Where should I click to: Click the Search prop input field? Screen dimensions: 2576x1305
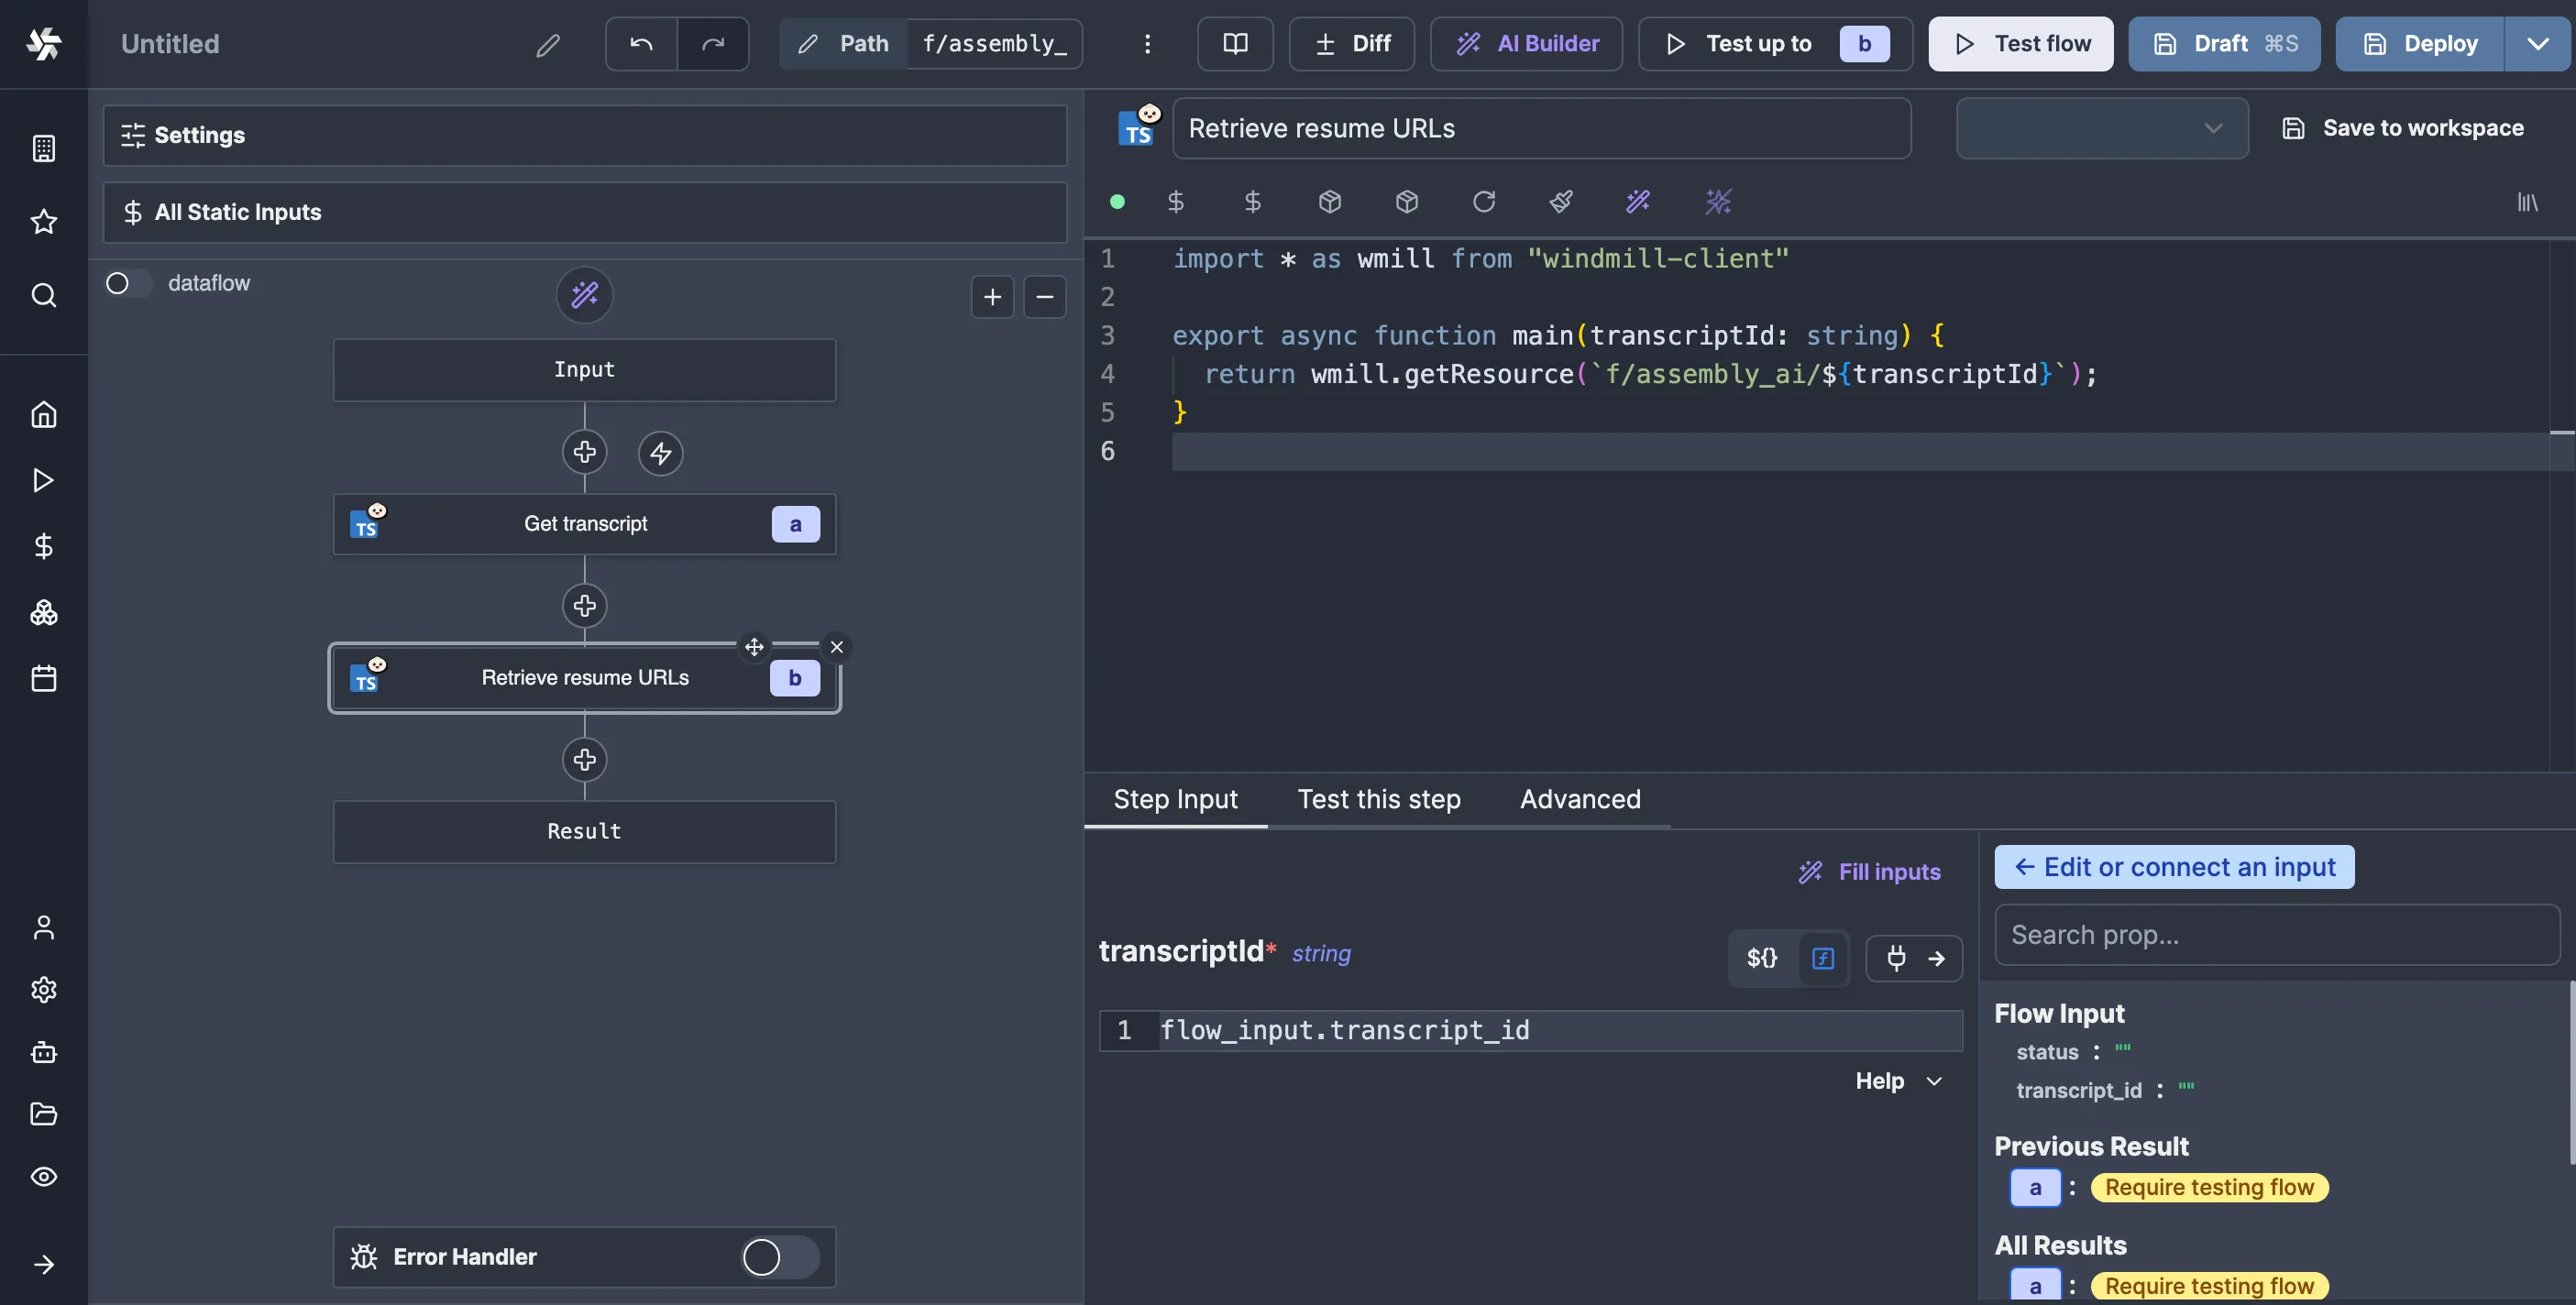[x=2276, y=935]
